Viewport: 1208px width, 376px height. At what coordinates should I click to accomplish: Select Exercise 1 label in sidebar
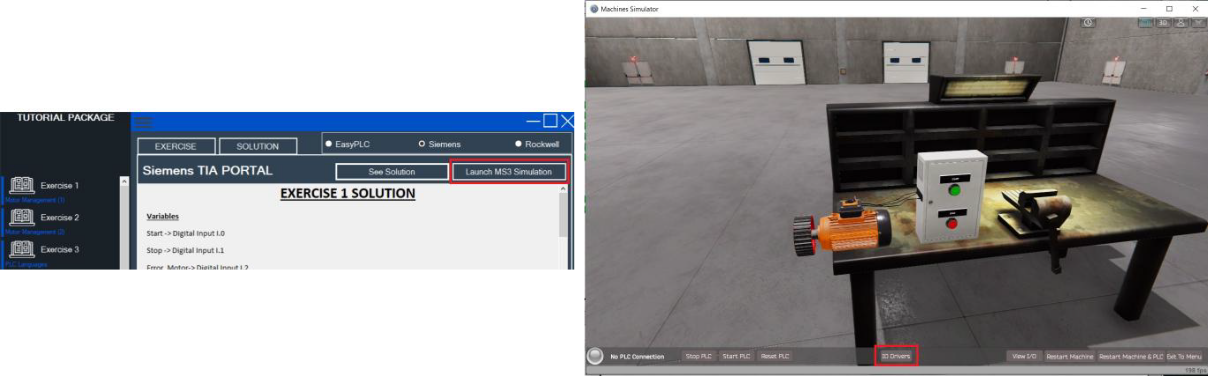point(60,186)
